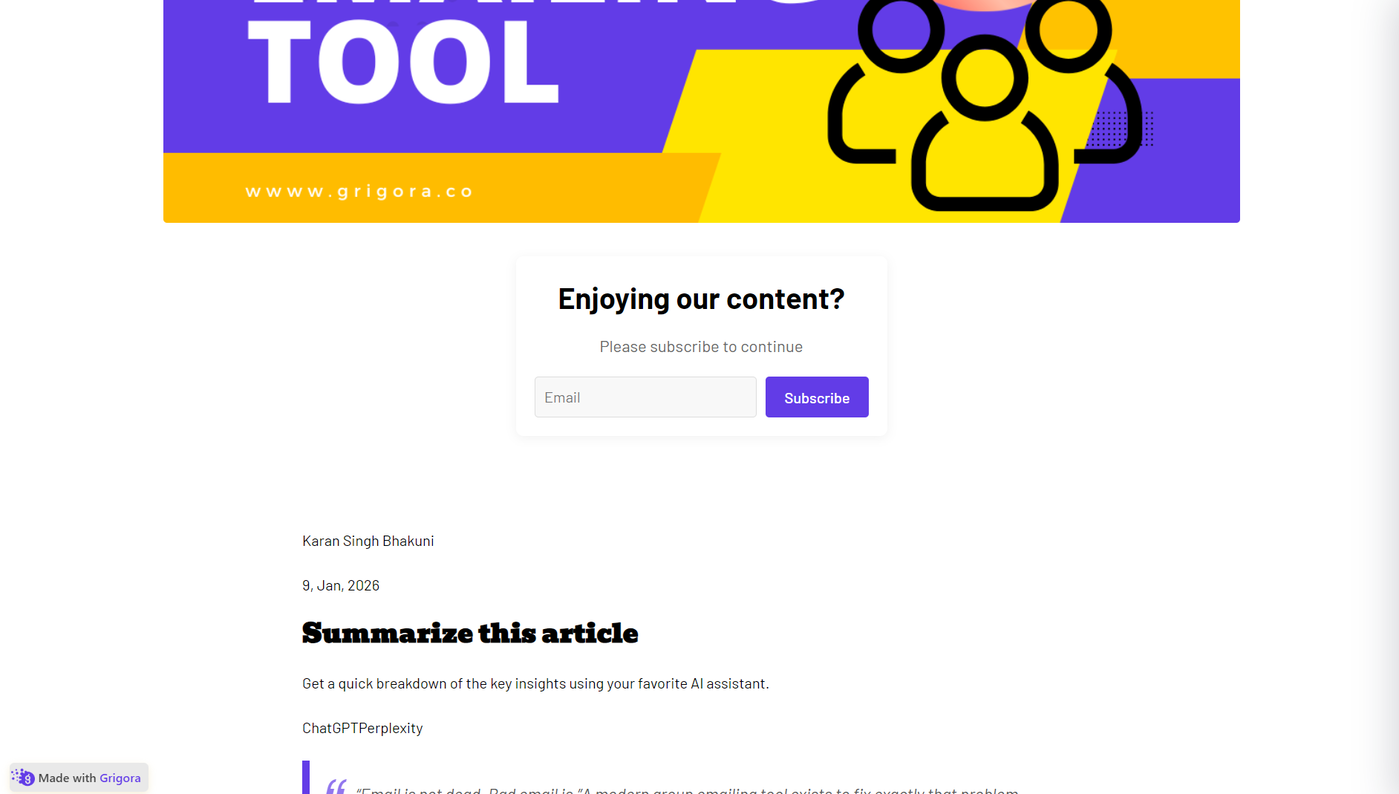Screen dimensions: 1399x794
Task: Click the large TOOL banner title
Action: pyautogui.click(x=402, y=64)
